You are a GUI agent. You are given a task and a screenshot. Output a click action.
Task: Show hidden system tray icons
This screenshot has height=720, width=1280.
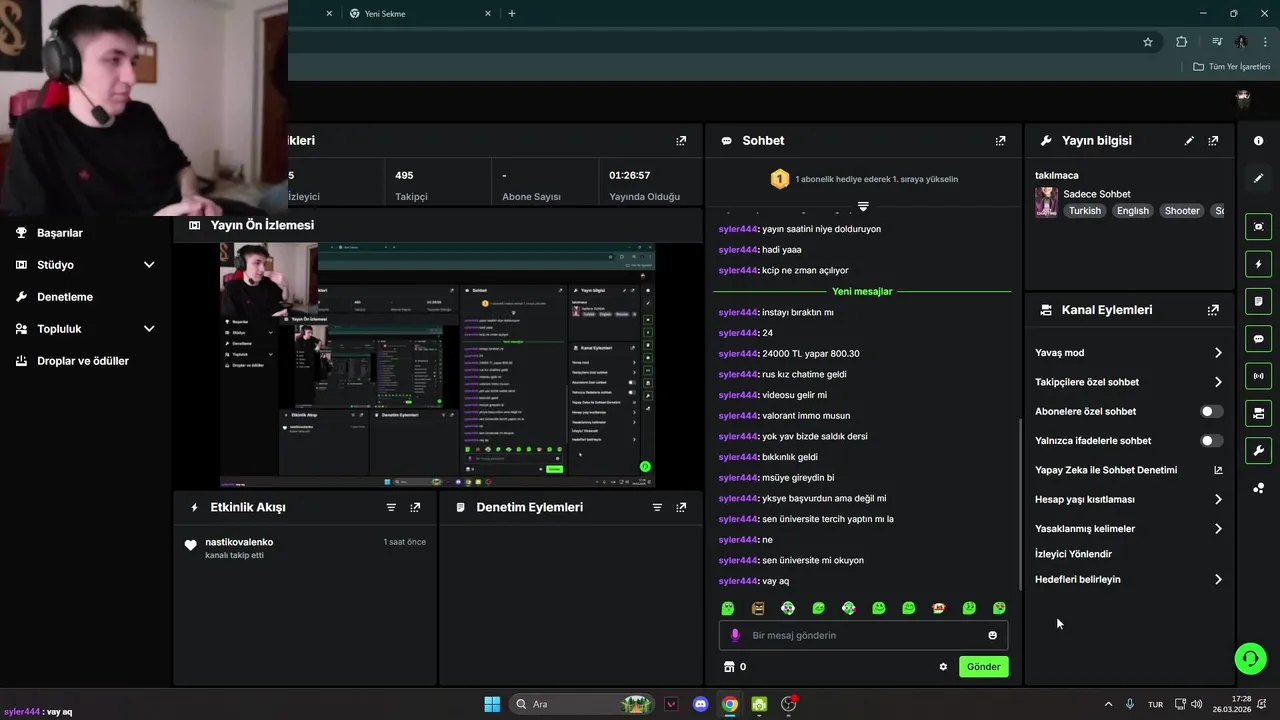click(1108, 704)
